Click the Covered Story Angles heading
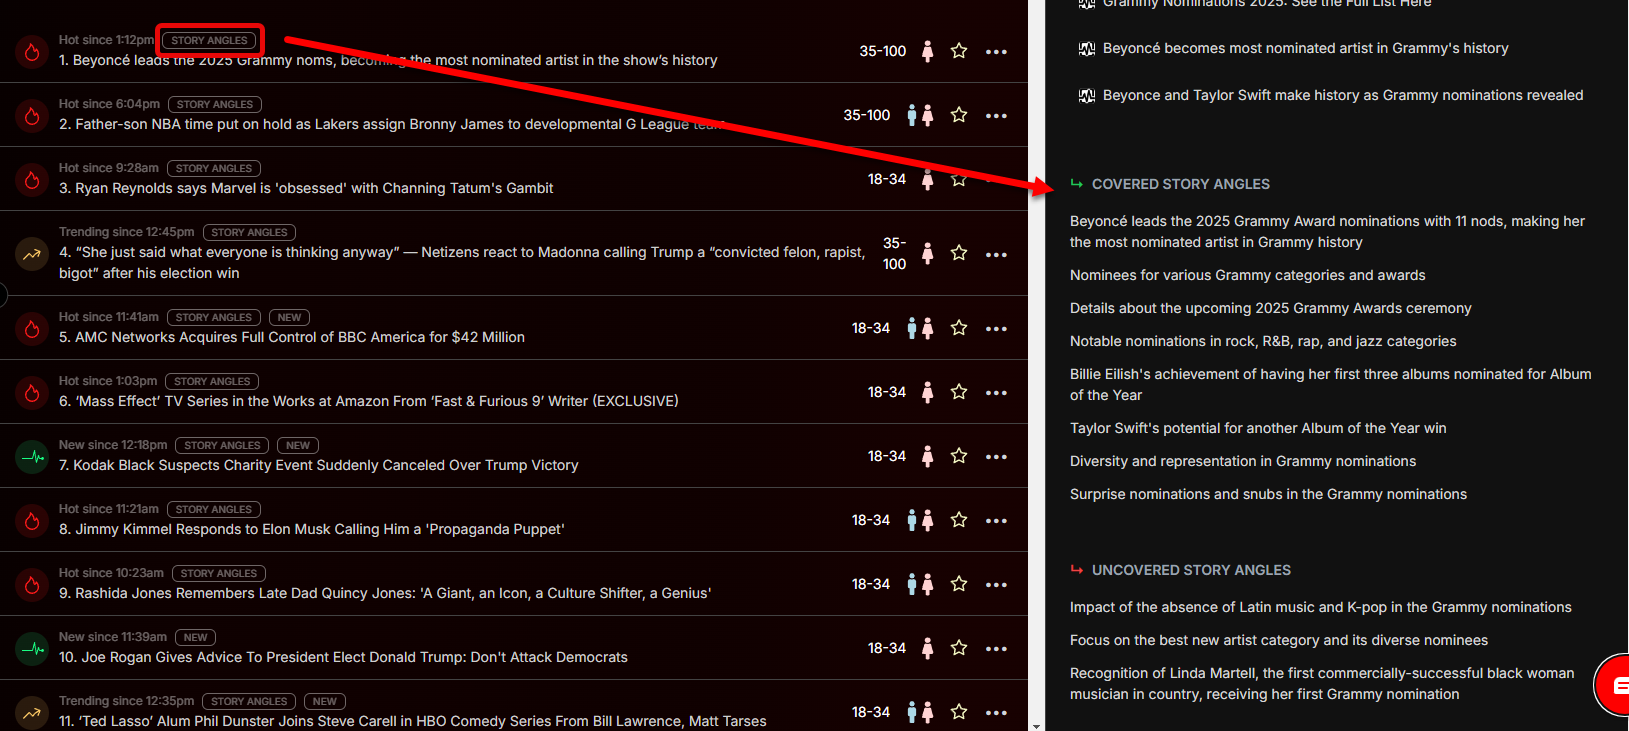The image size is (1629, 731). point(1181,184)
